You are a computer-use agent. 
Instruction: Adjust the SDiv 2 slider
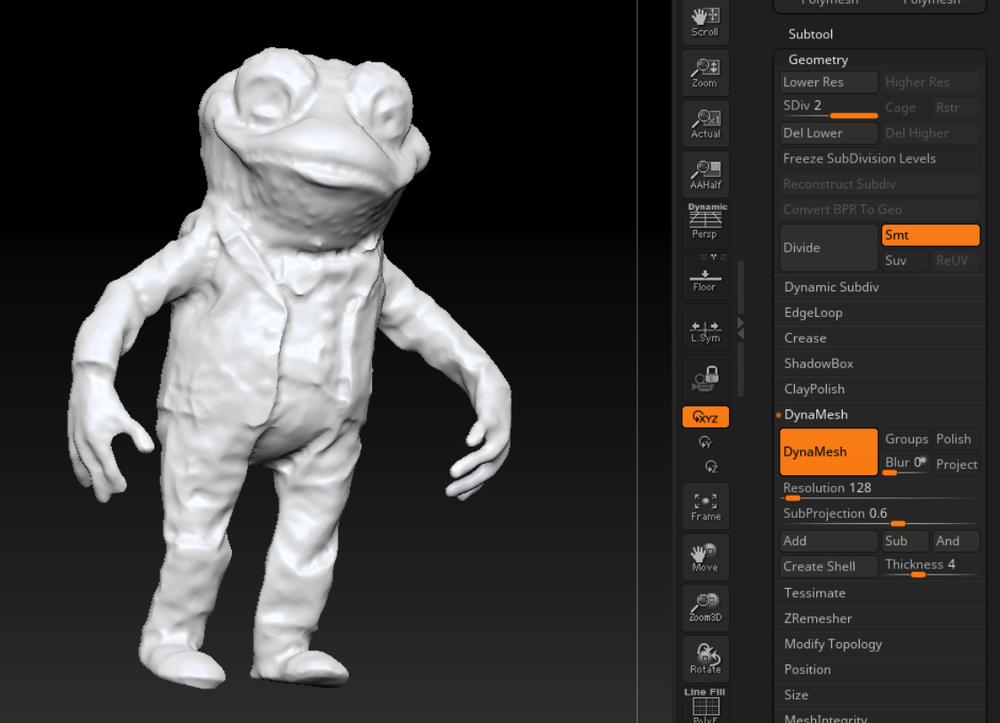tap(828, 107)
